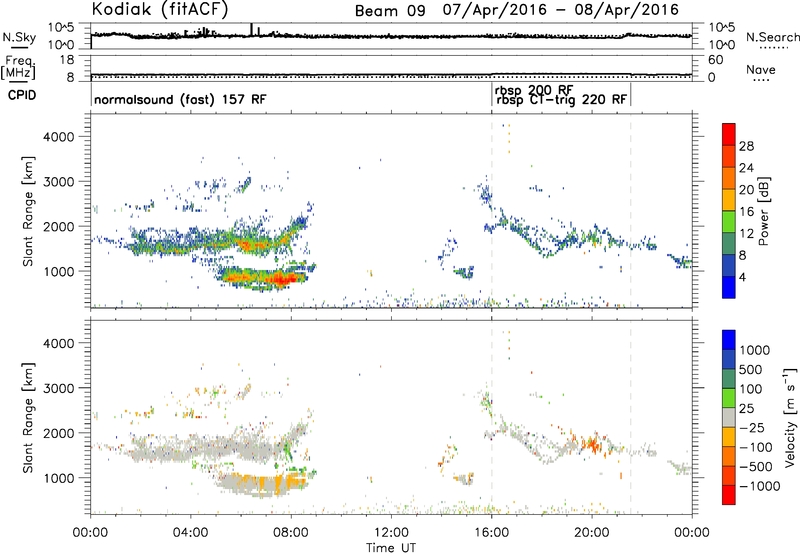Viewport: 800px width, 554px height.
Task: Click the Nave legend label
Action: (x=760, y=70)
